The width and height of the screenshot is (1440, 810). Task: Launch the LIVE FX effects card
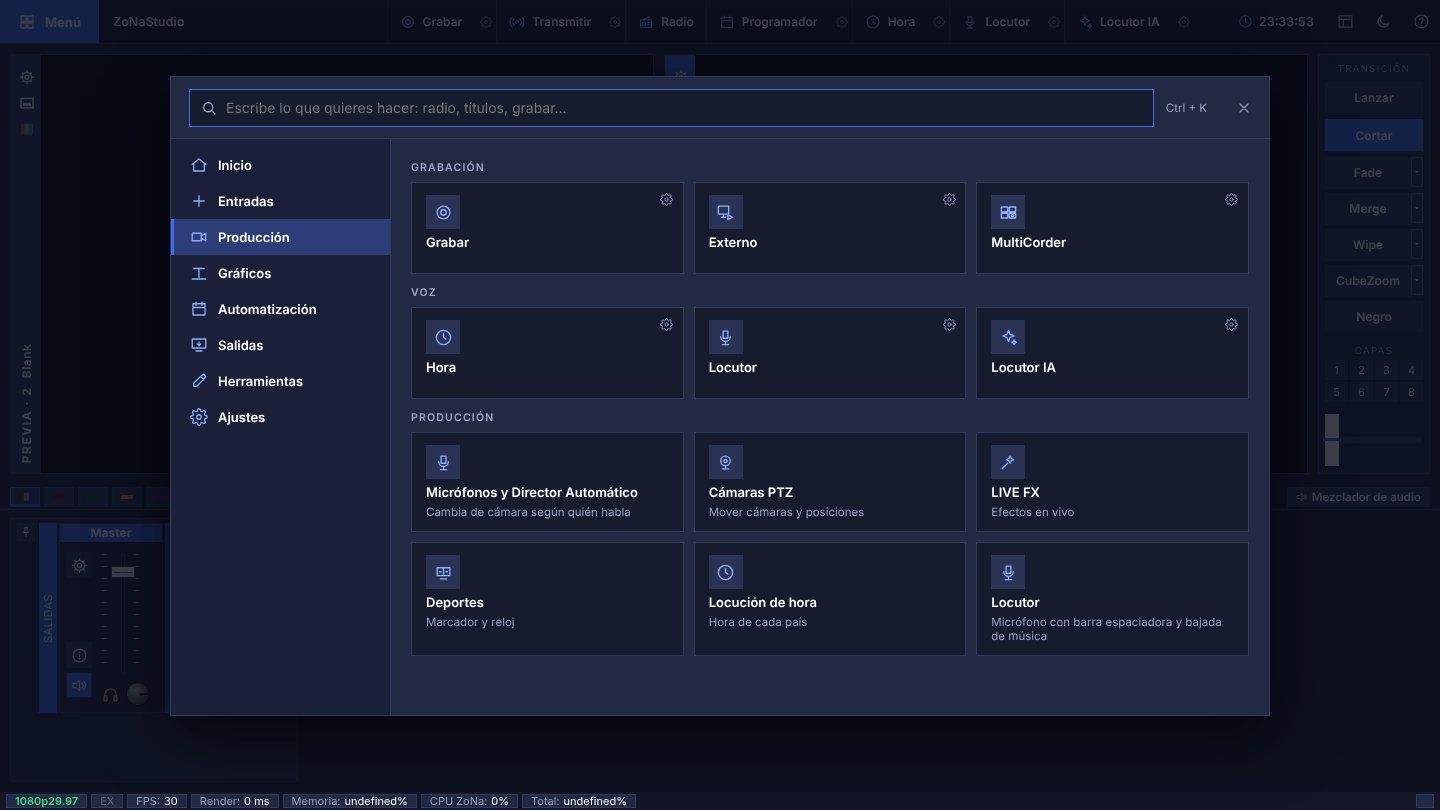tap(1112, 482)
